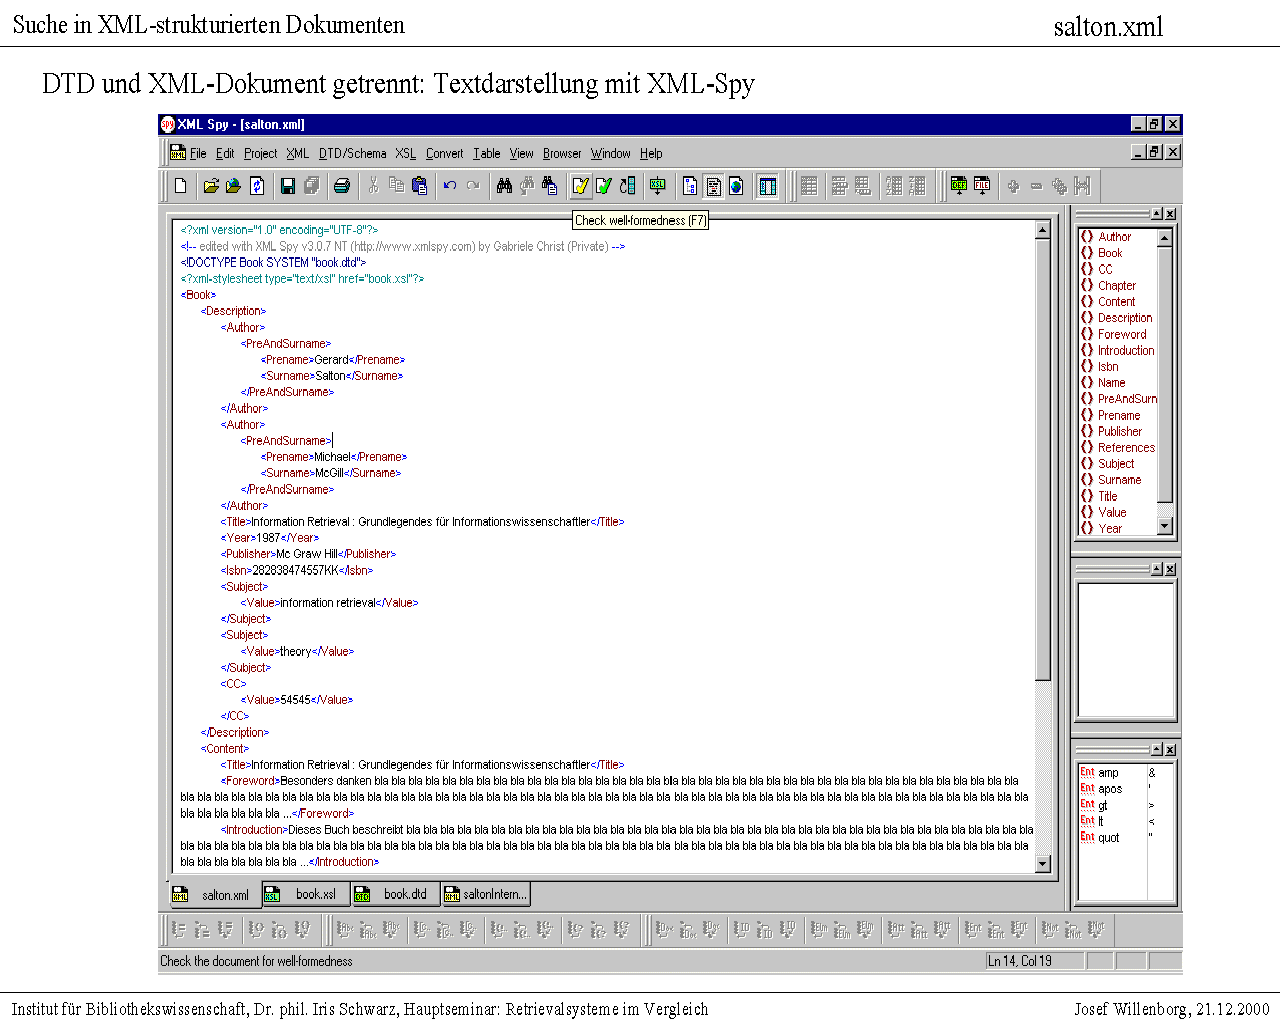
Task: Click the Print icon in toolbar
Action: pyautogui.click(x=342, y=186)
